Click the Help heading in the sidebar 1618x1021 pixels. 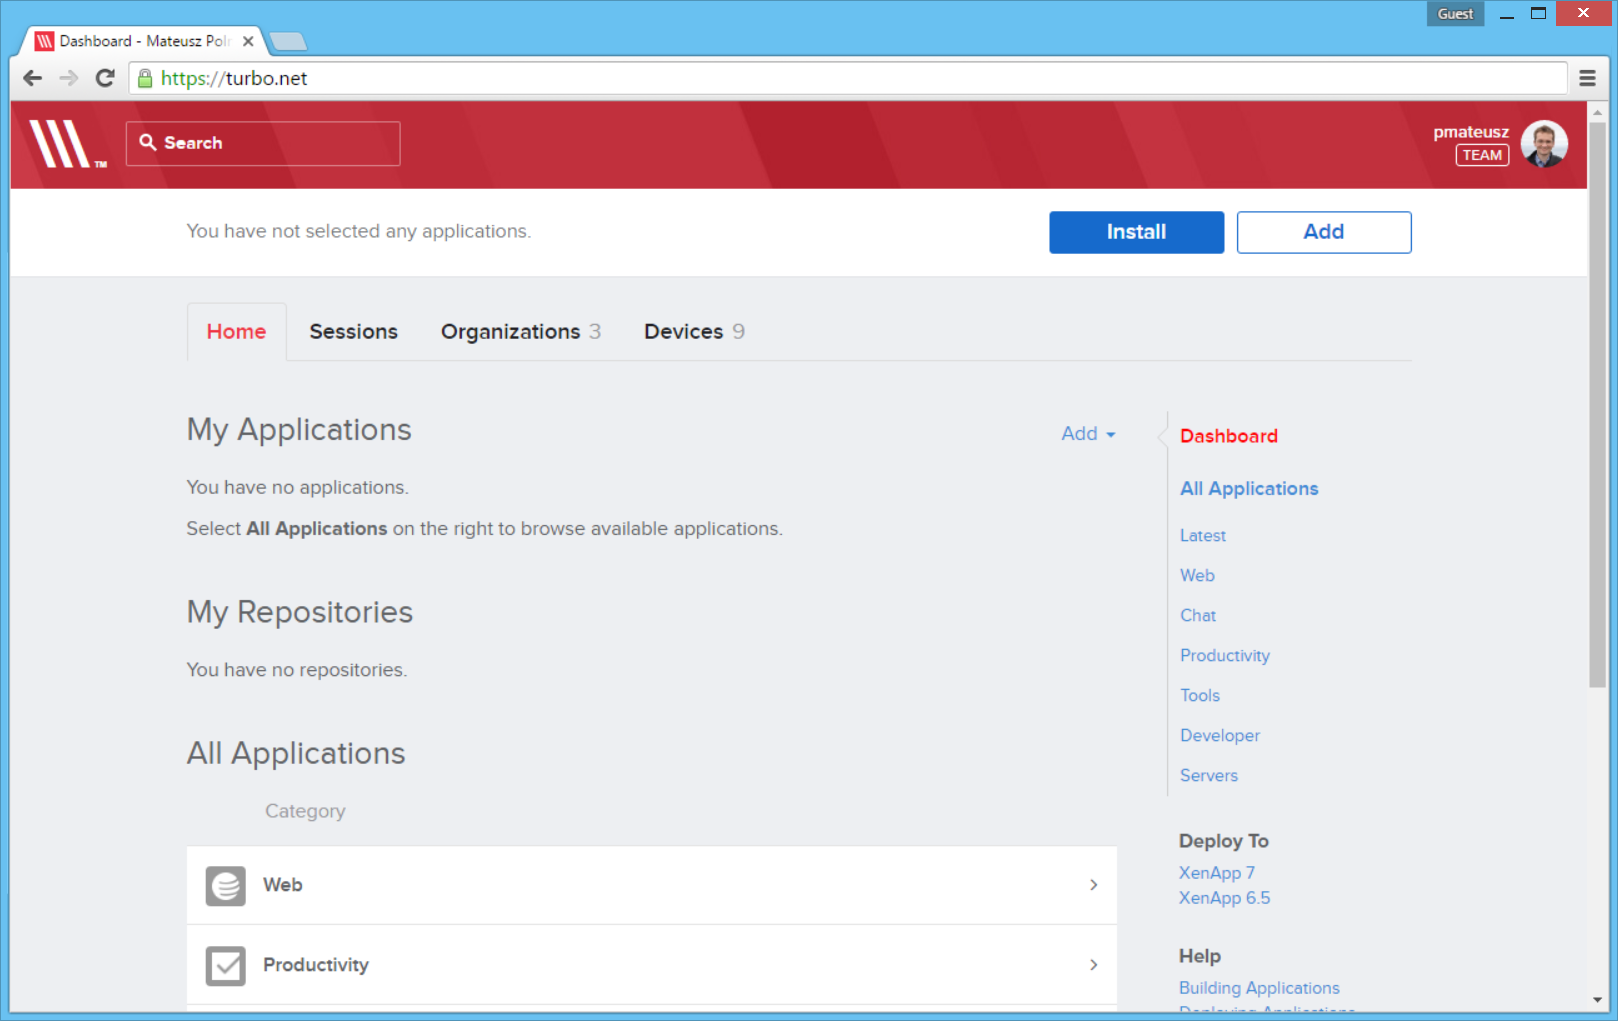tap(1200, 956)
